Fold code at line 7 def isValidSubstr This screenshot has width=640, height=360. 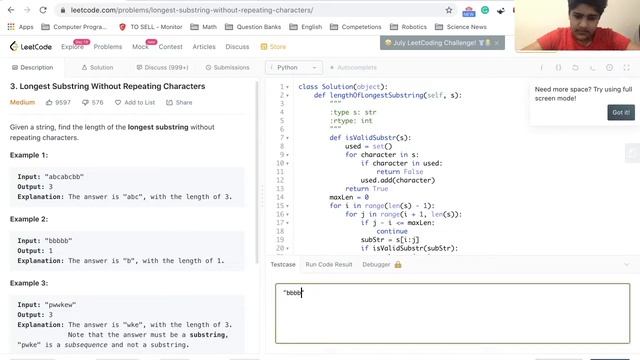[x=287, y=138]
